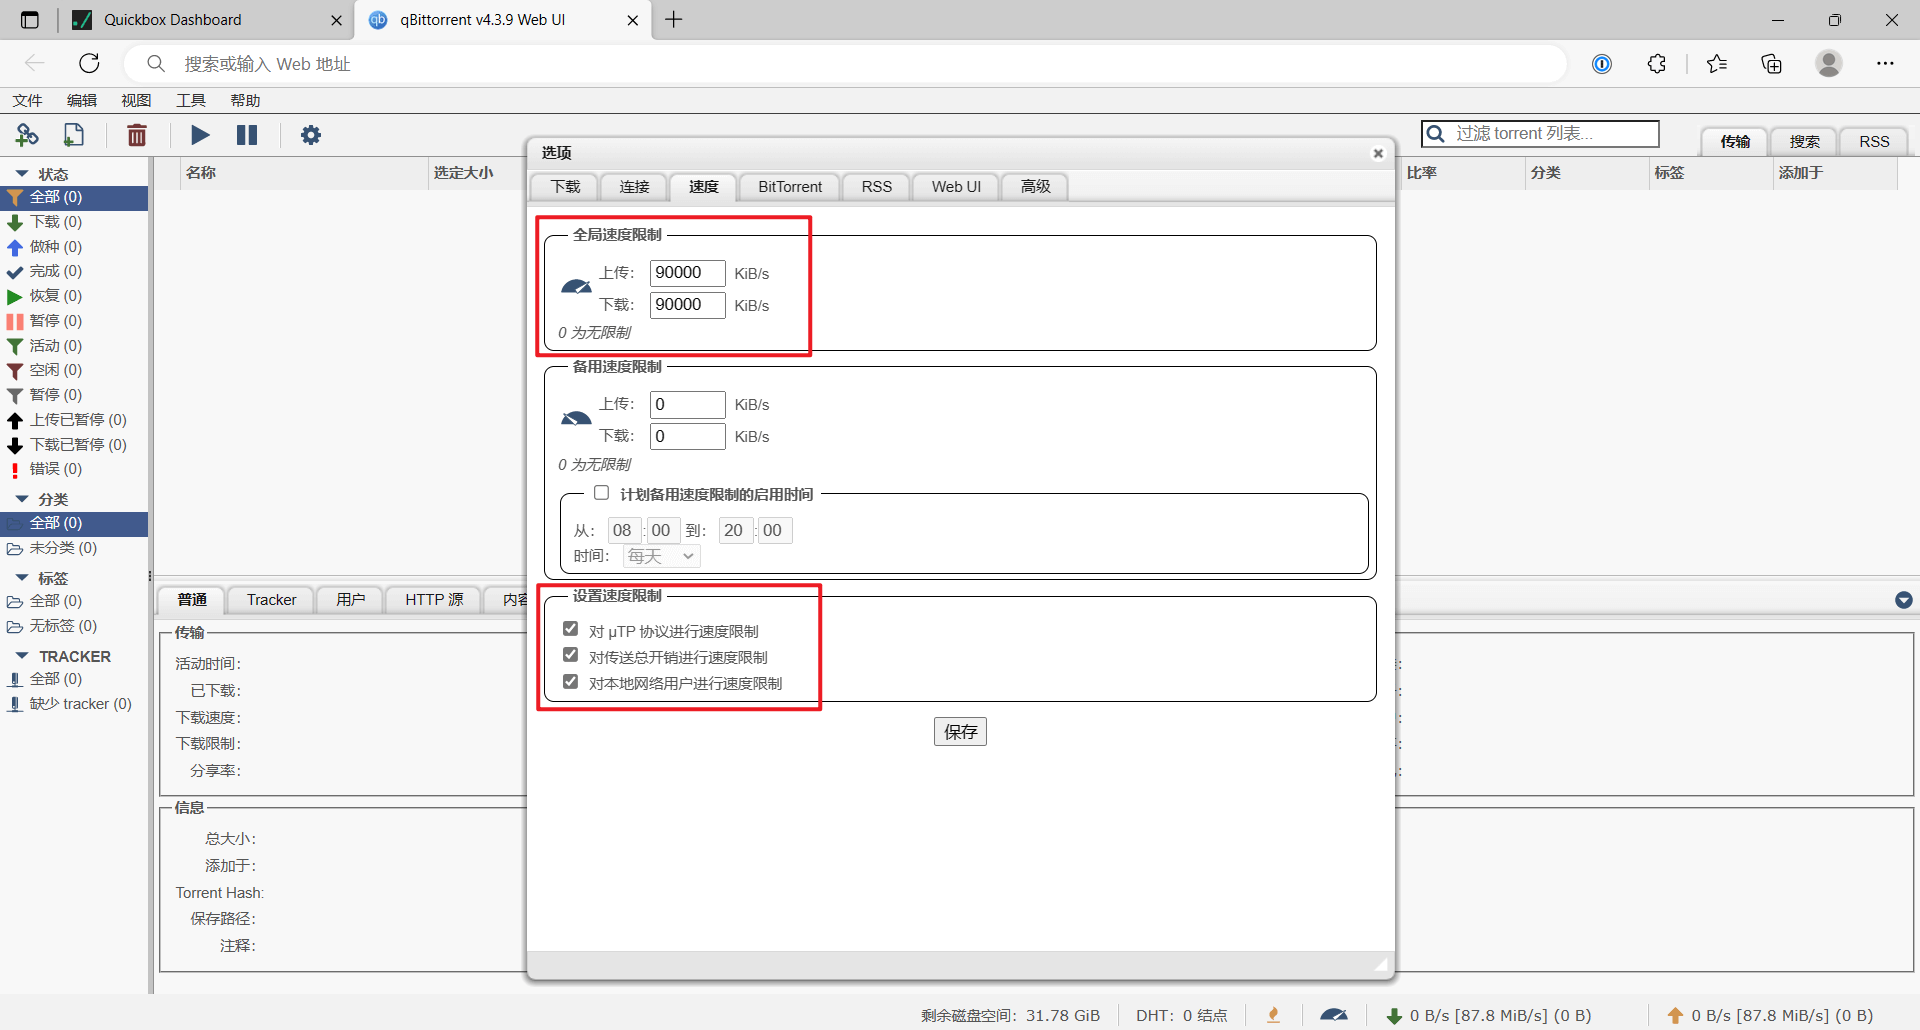Click the delete torrent trash icon

(x=137, y=135)
